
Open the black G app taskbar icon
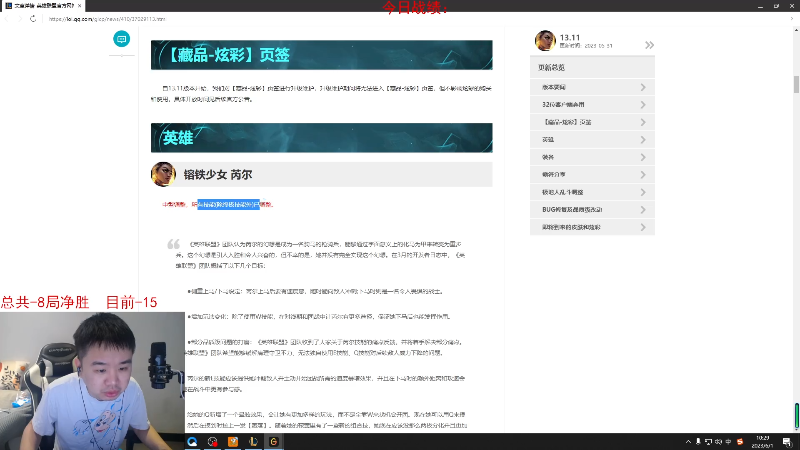tap(274, 442)
